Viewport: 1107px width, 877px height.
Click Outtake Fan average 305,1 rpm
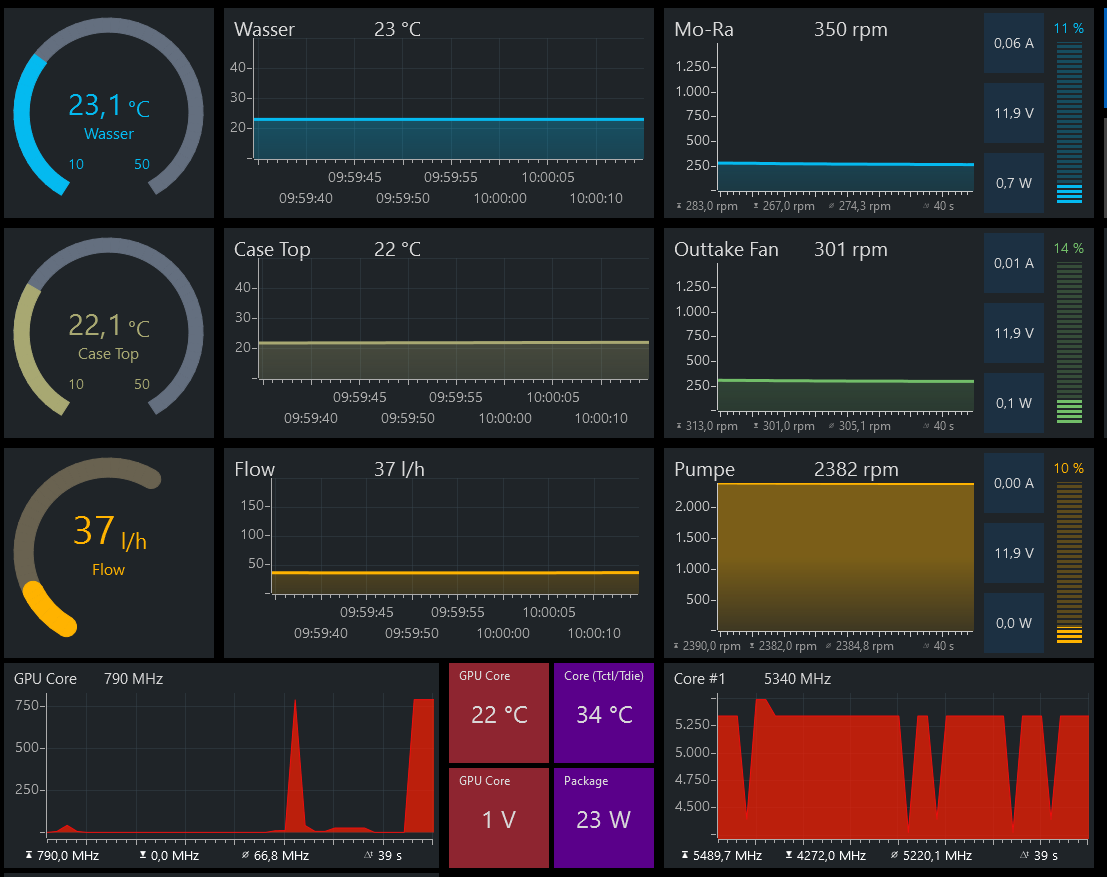pos(859,426)
